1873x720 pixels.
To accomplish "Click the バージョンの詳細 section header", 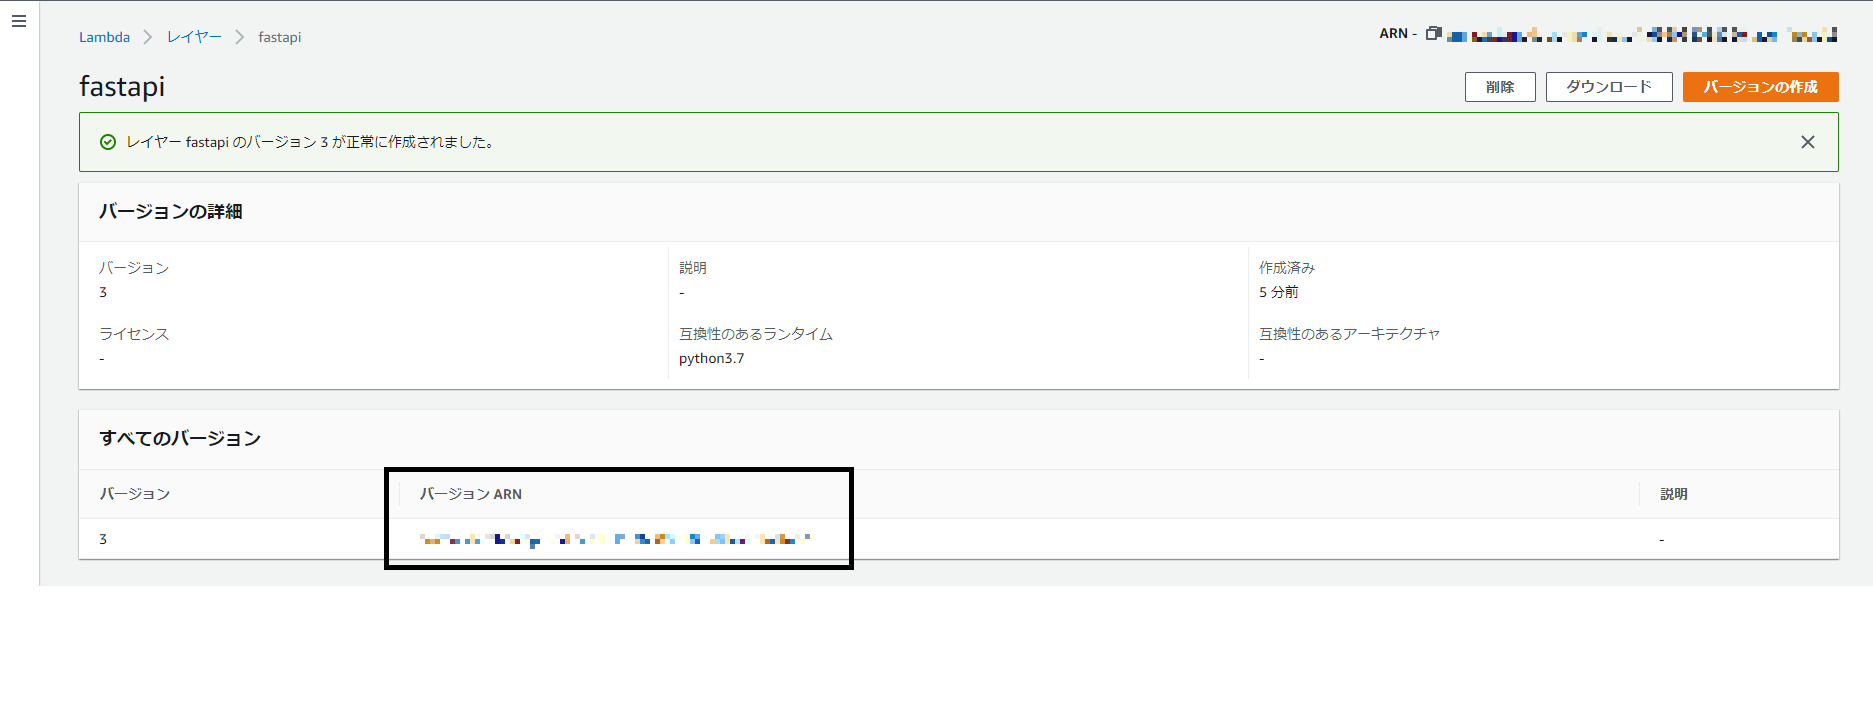I will [x=171, y=211].
